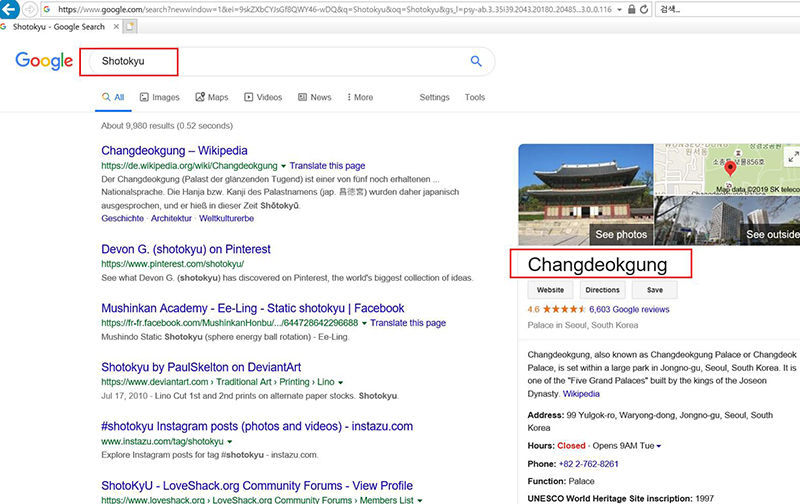Viewport: 800px width, 504px height.
Task: Expand the dropdown arrow after deviantart Lino breadcrumb
Action: click(340, 383)
